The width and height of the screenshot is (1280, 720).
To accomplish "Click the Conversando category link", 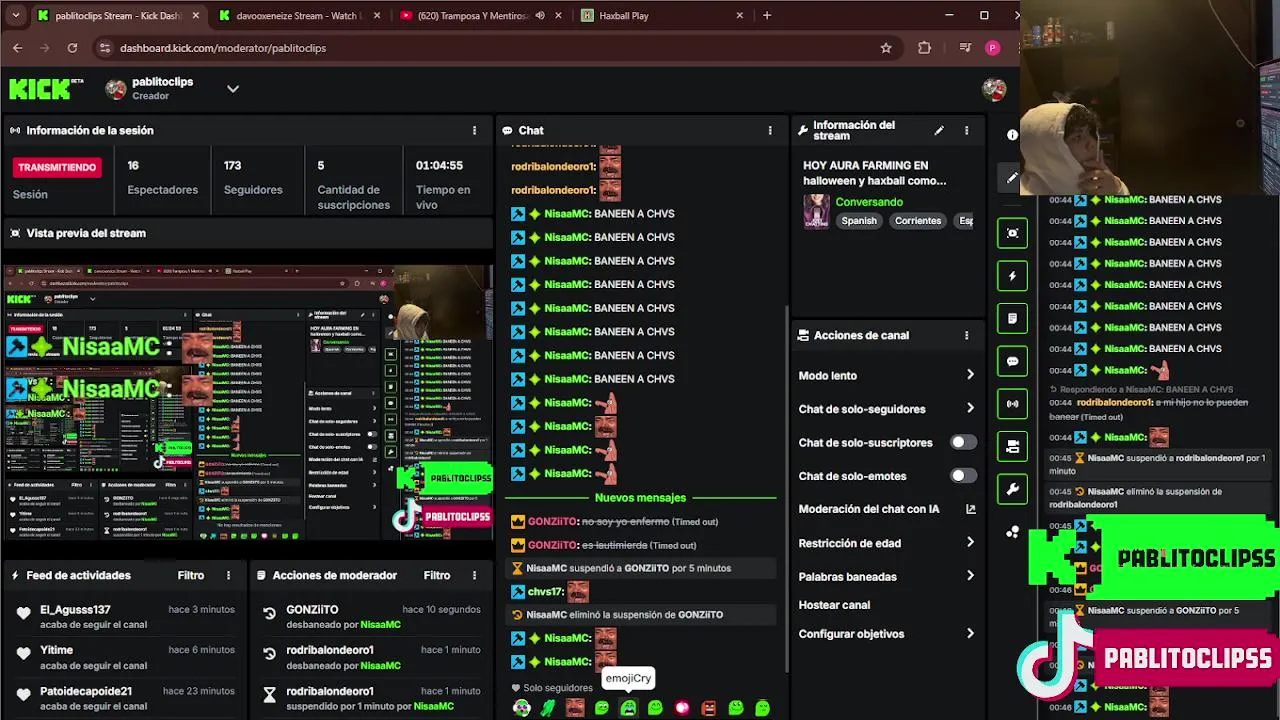I will pyautogui.click(x=869, y=202).
